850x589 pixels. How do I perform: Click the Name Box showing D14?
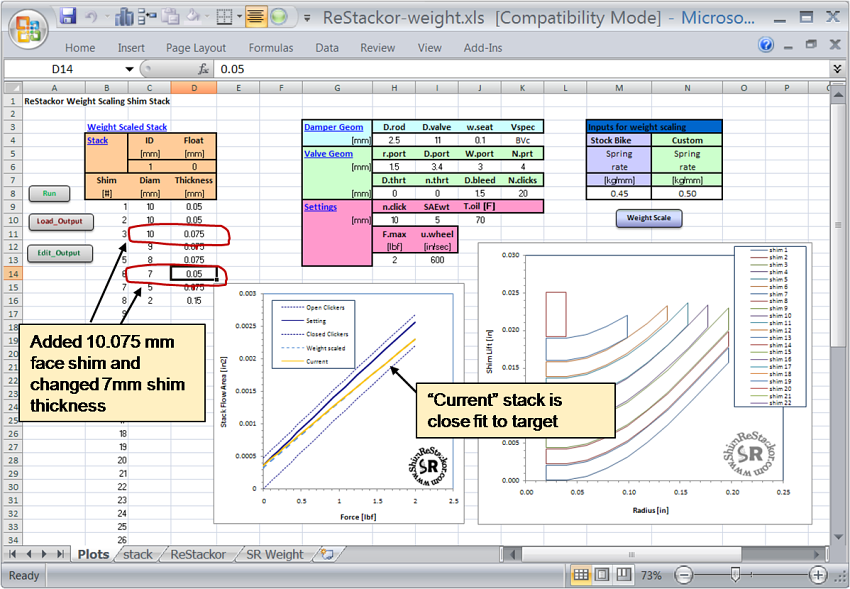click(62, 69)
